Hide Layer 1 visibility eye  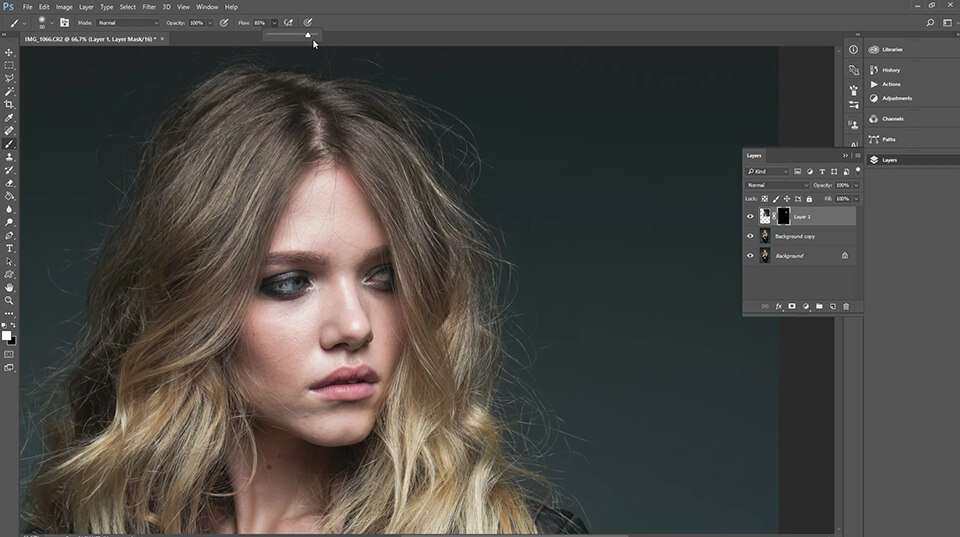click(750, 216)
